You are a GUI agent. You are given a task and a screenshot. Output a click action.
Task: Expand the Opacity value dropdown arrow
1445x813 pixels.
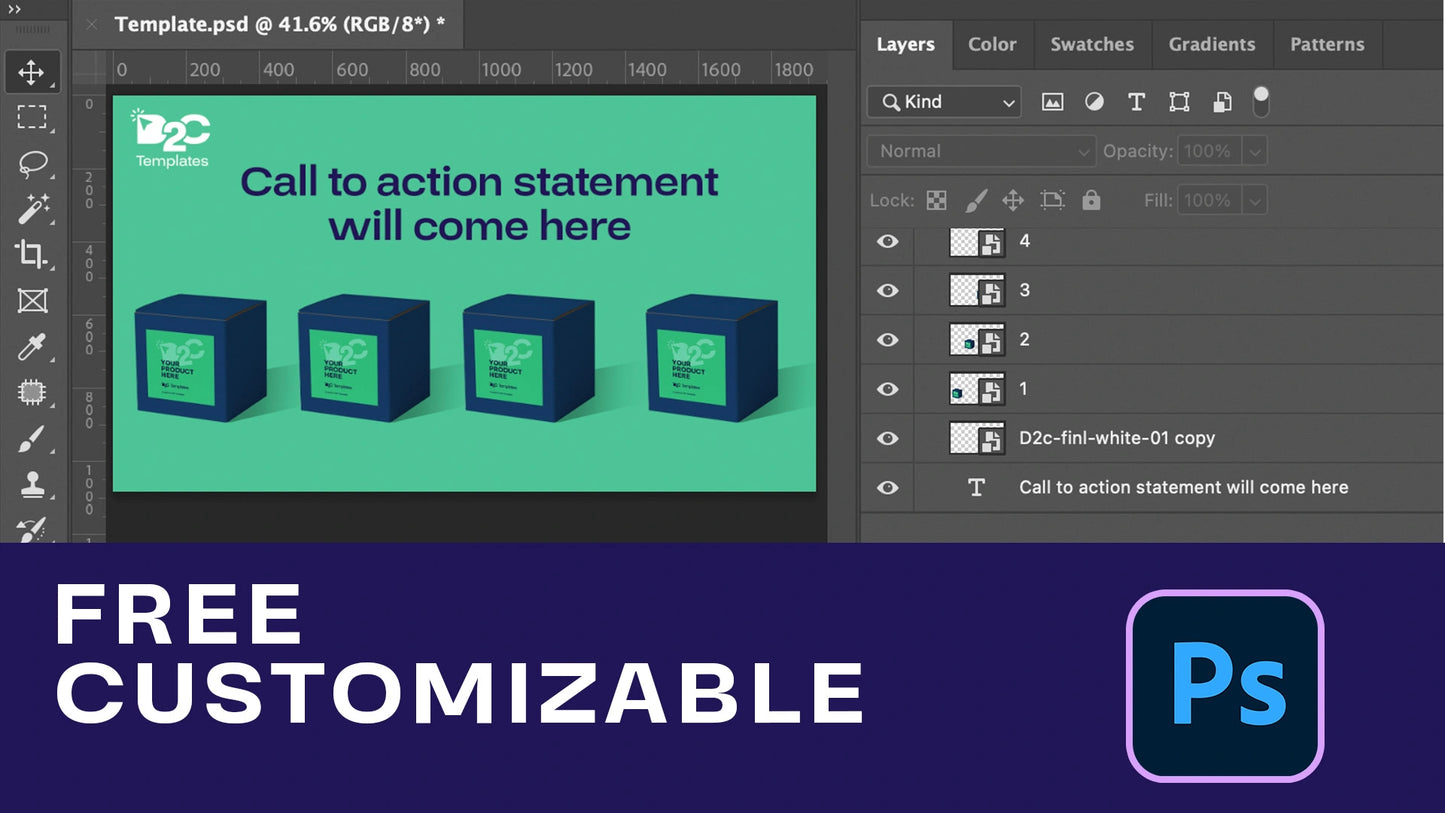tap(1255, 151)
